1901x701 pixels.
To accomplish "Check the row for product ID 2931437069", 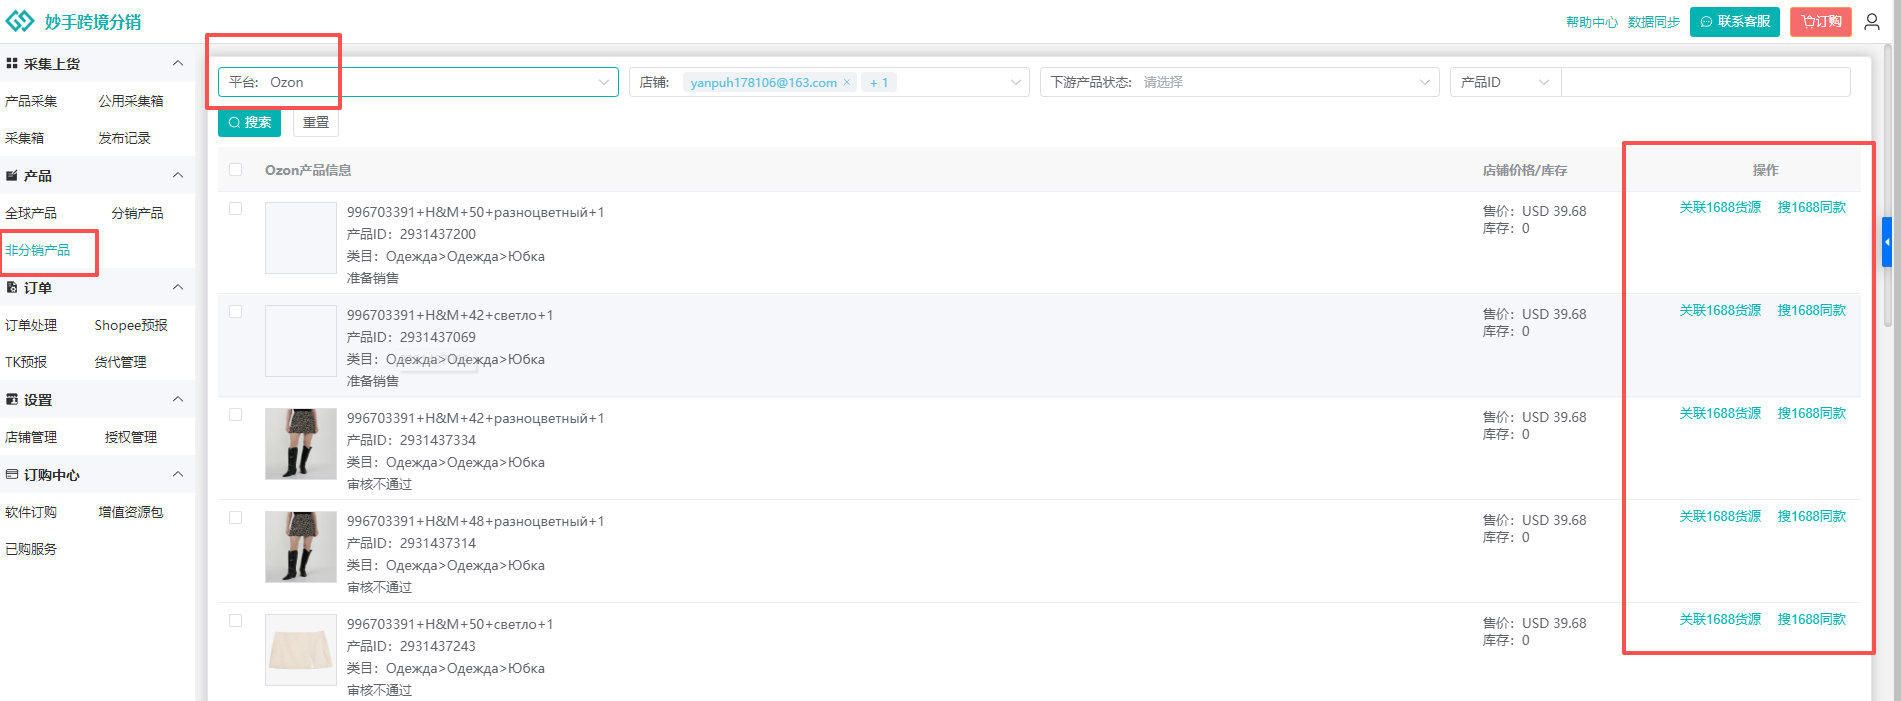I will (236, 311).
